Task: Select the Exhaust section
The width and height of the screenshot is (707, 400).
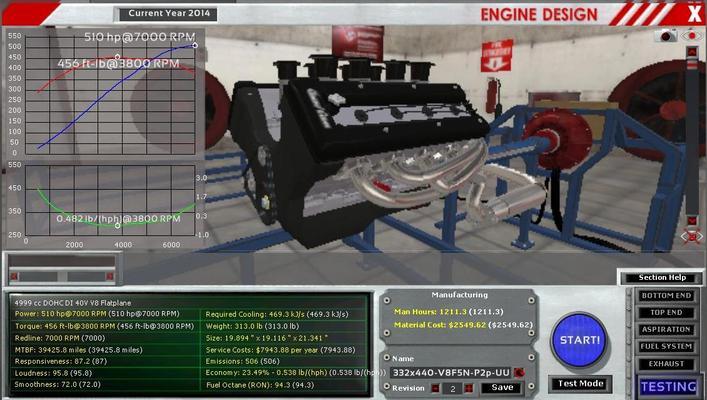Action: pyautogui.click(x=668, y=364)
